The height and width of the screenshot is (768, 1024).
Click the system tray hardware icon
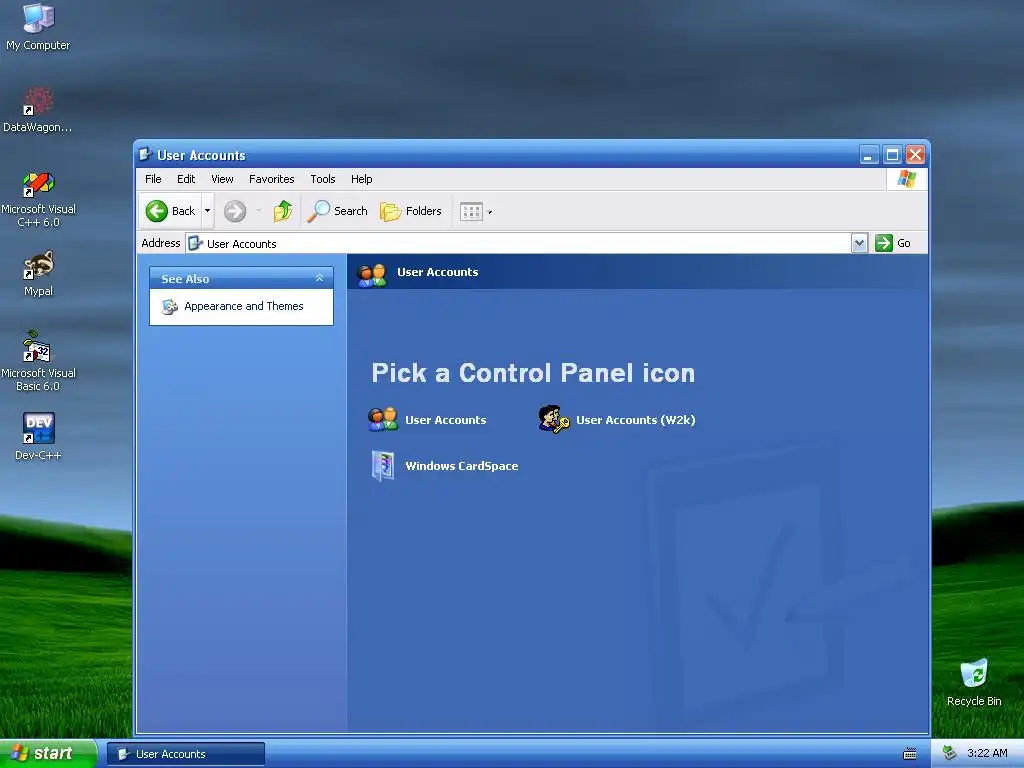950,753
